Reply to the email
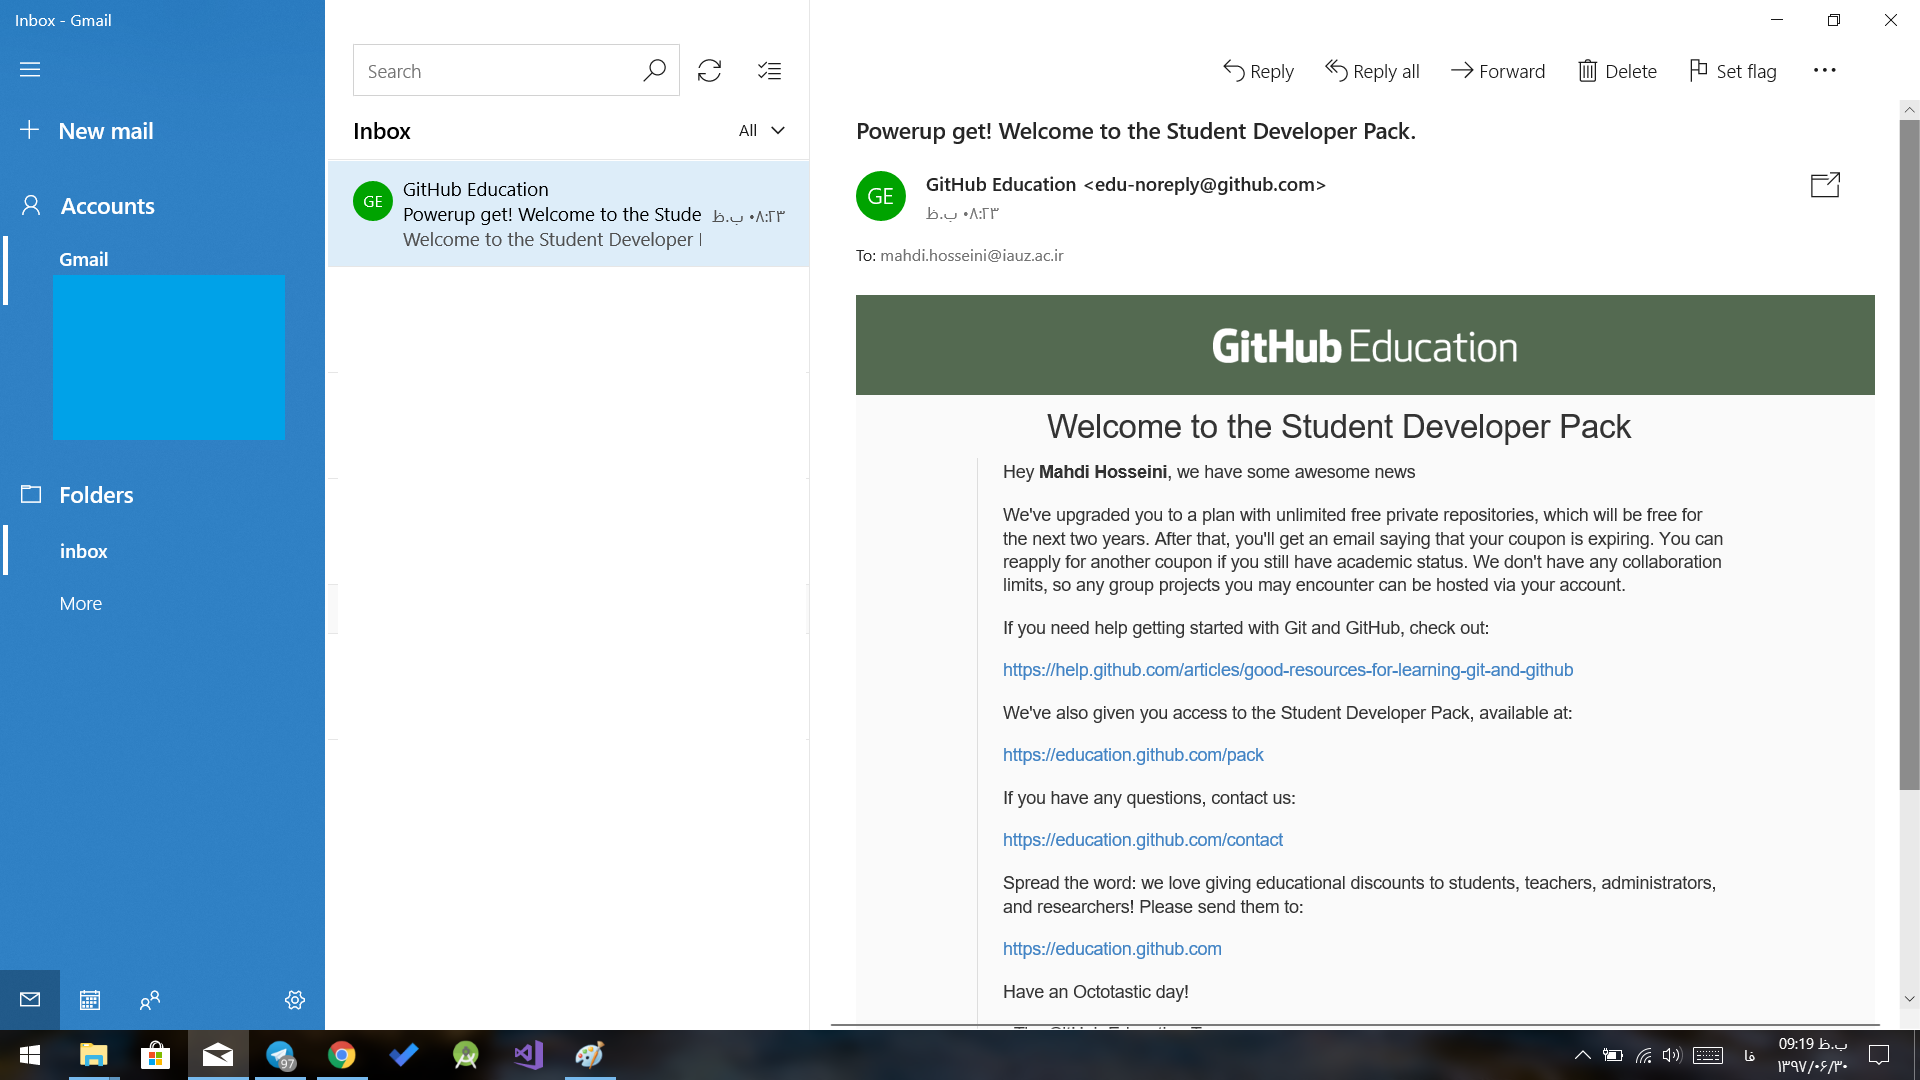Image resolution: width=1920 pixels, height=1080 pixels. [x=1258, y=70]
